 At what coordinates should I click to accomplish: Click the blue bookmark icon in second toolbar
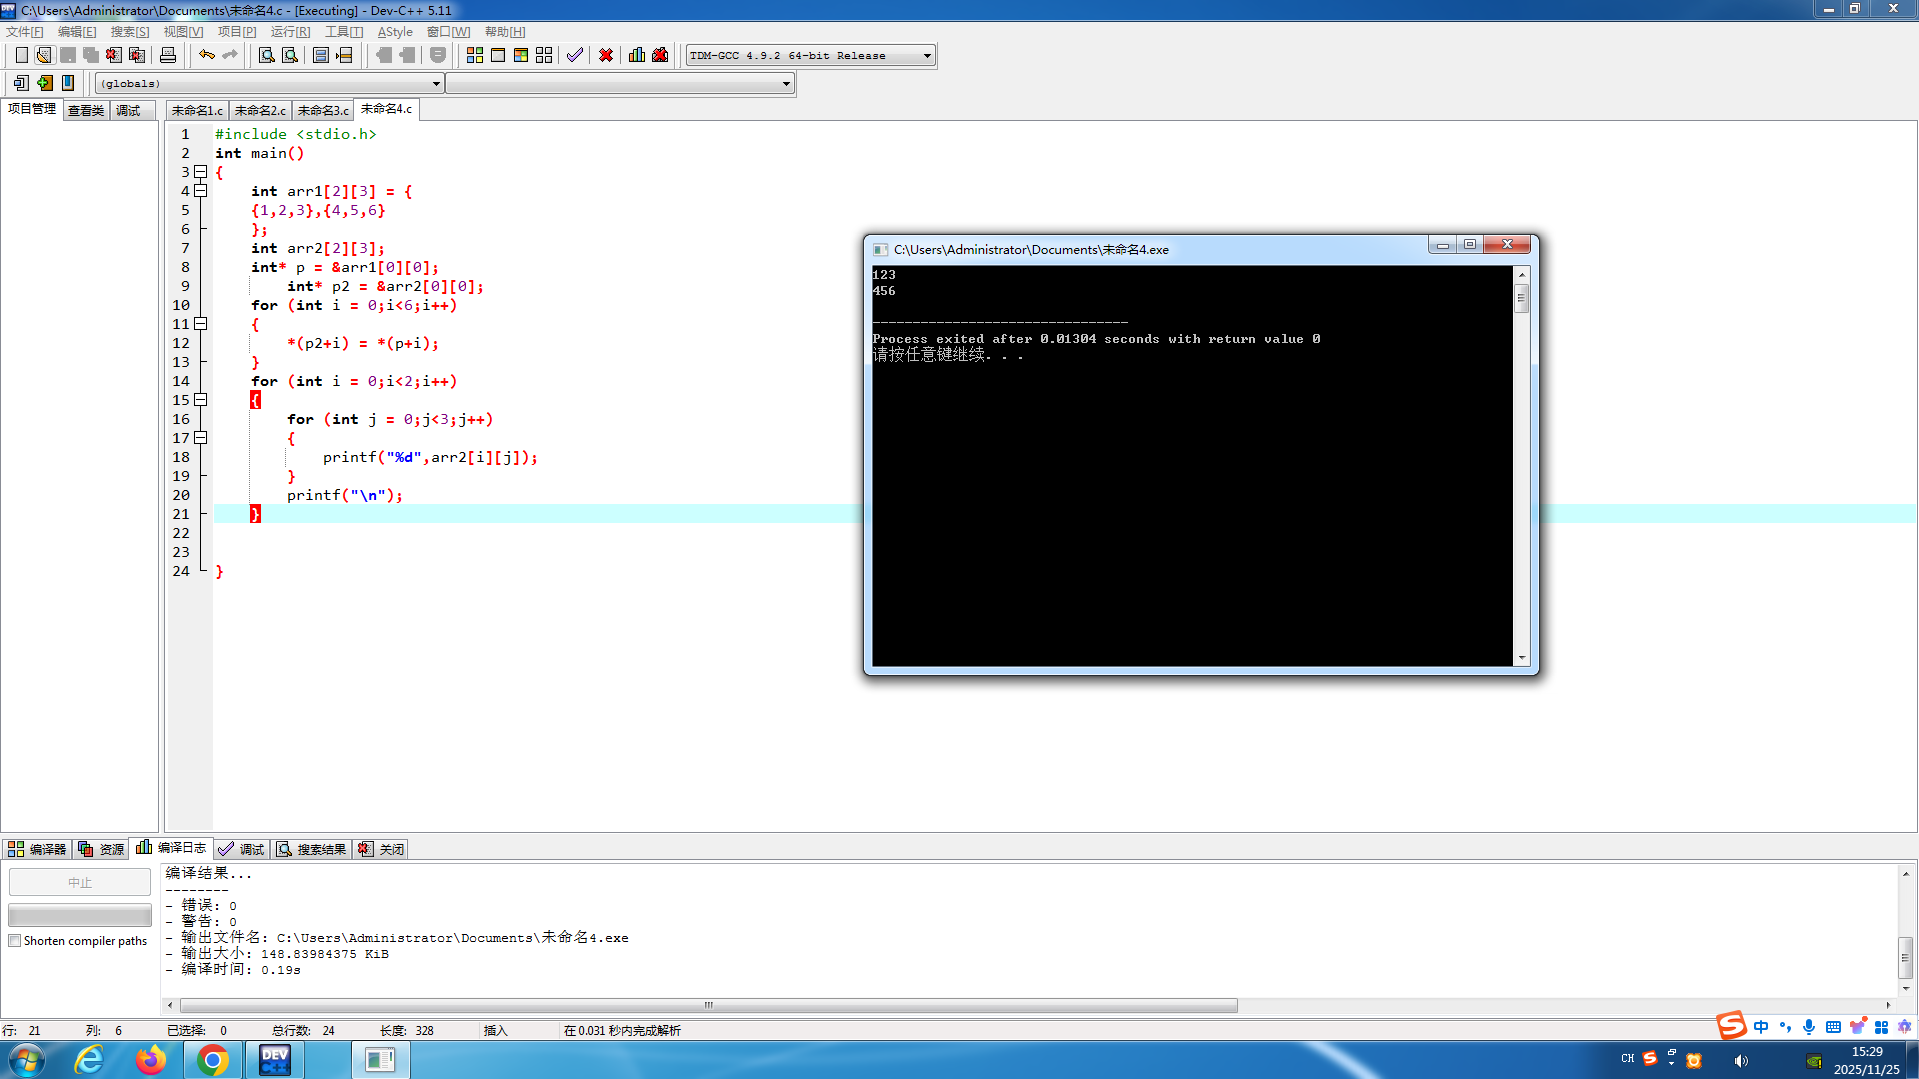pos(68,83)
